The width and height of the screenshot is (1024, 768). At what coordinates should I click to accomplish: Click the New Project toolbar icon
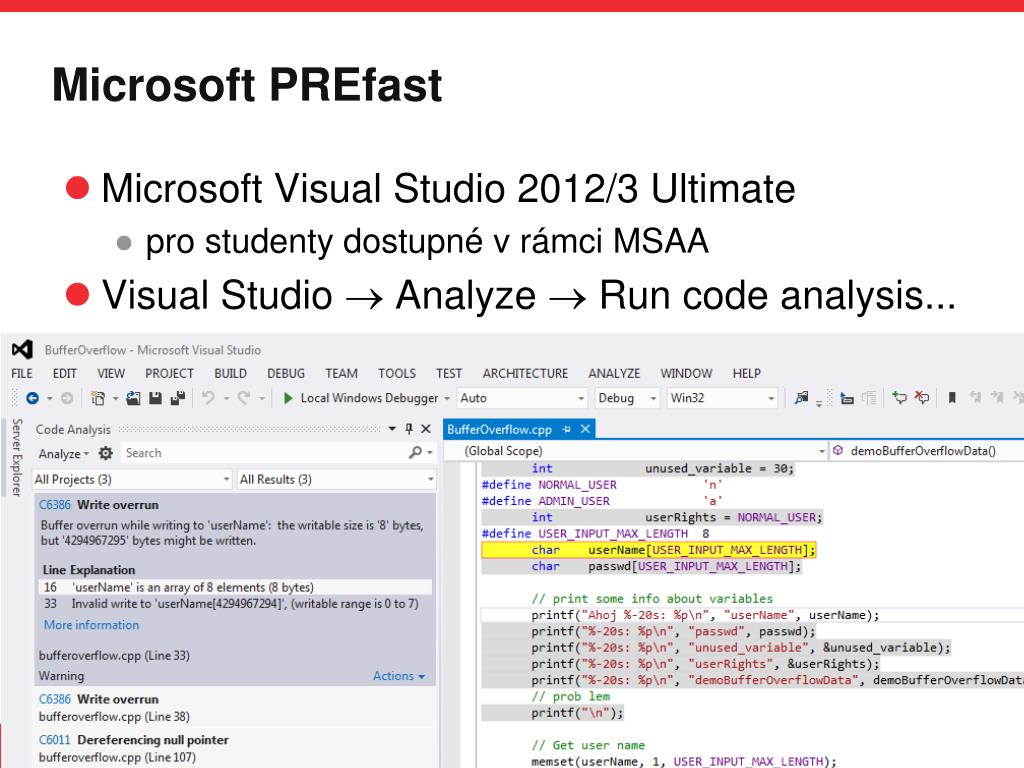[x=98, y=398]
